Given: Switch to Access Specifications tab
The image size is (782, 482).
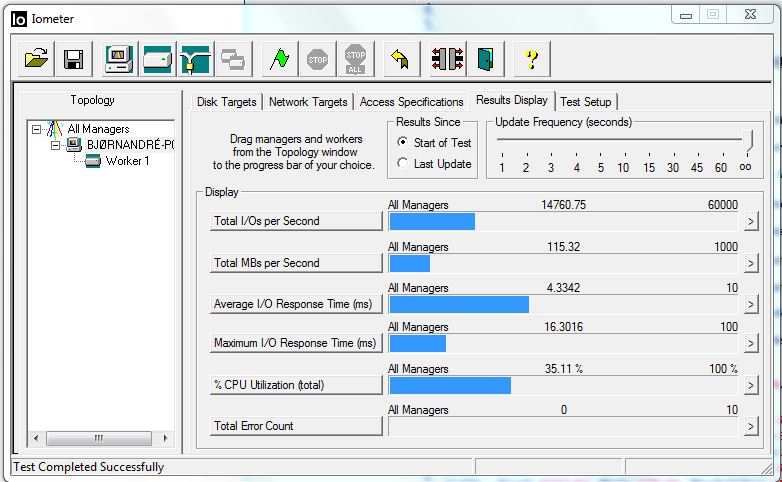Looking at the screenshot, I should [x=411, y=102].
